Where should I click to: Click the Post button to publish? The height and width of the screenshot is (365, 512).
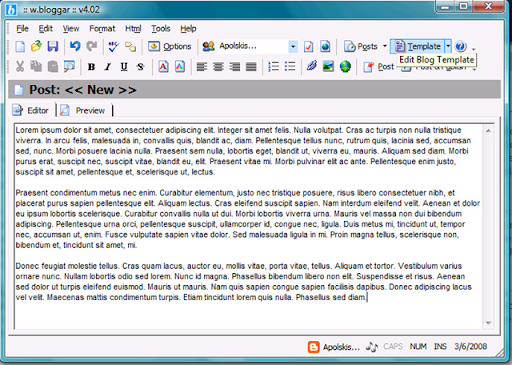[x=379, y=67]
